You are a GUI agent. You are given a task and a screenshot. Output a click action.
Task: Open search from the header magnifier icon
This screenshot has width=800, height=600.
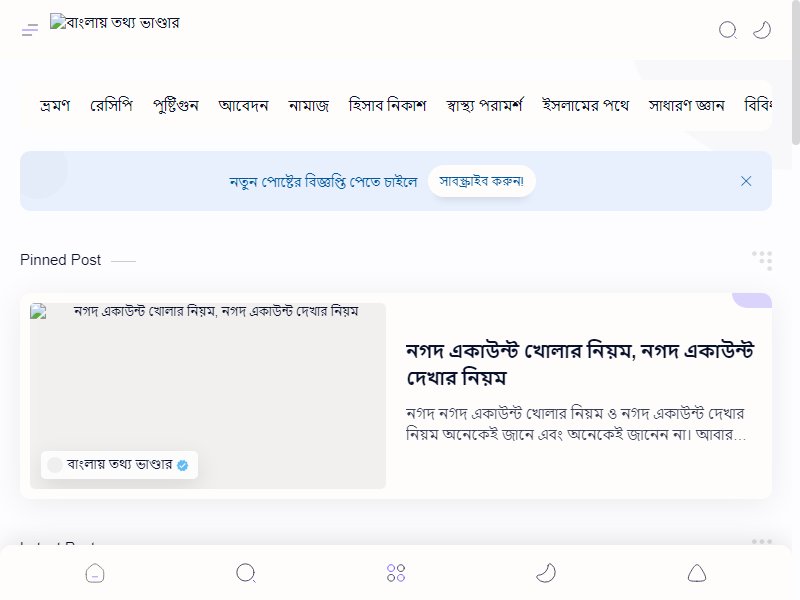(x=728, y=30)
